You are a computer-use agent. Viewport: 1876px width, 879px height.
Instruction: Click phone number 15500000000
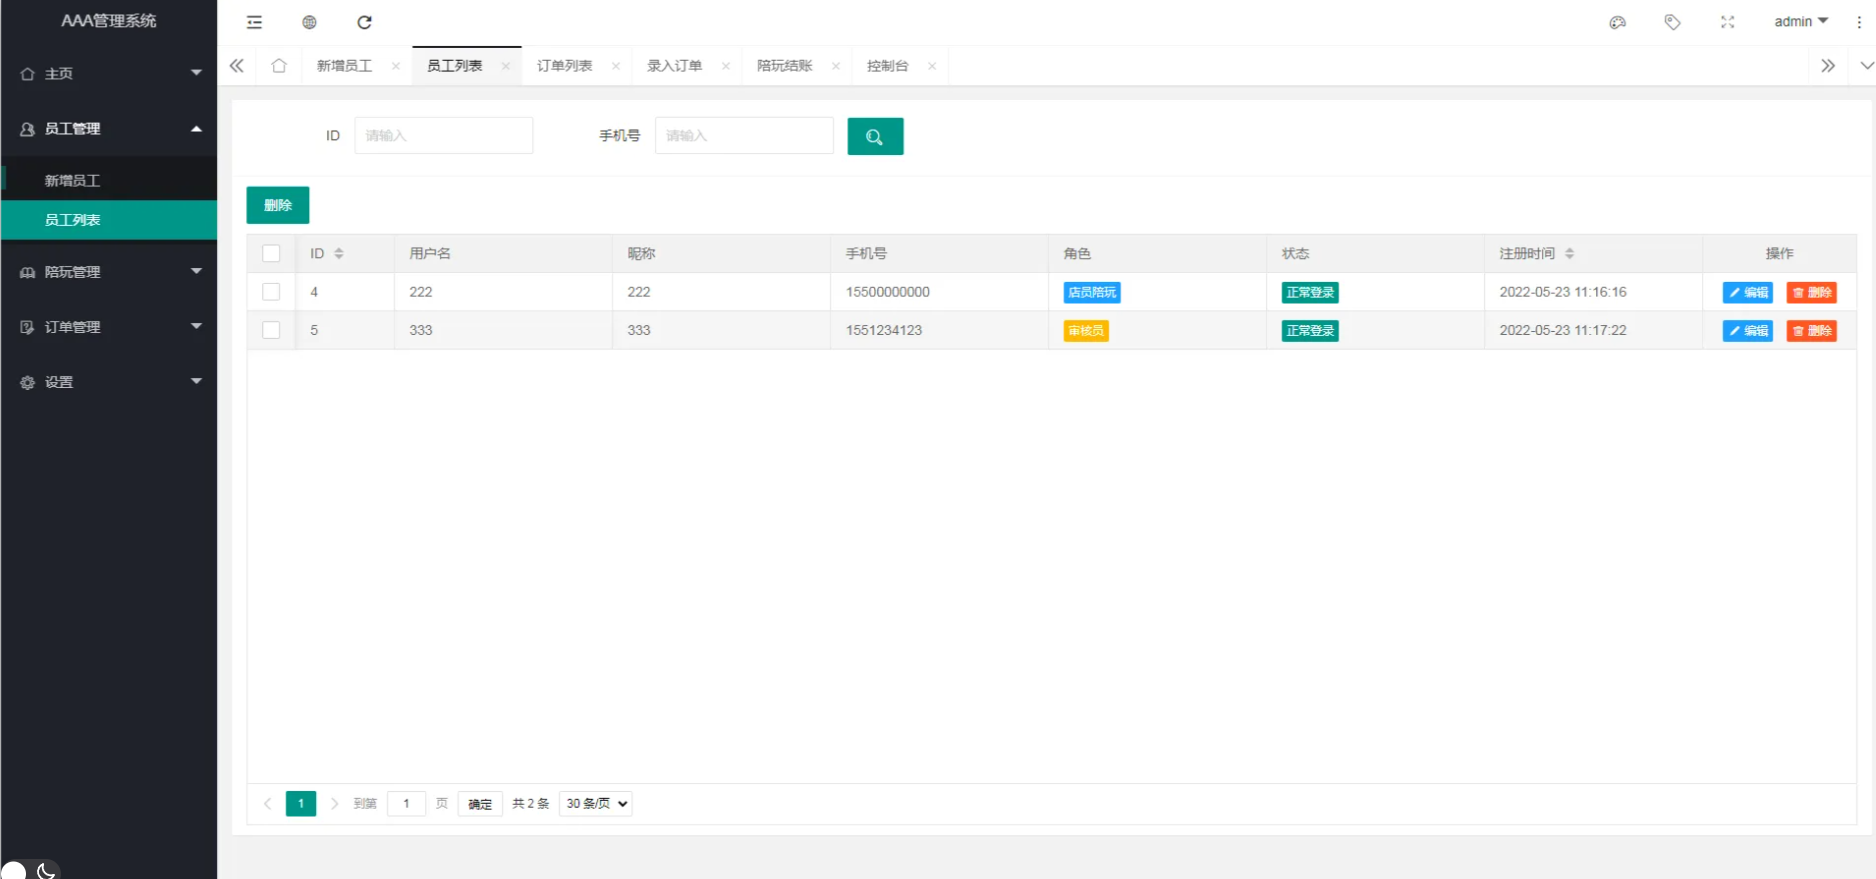tap(888, 292)
